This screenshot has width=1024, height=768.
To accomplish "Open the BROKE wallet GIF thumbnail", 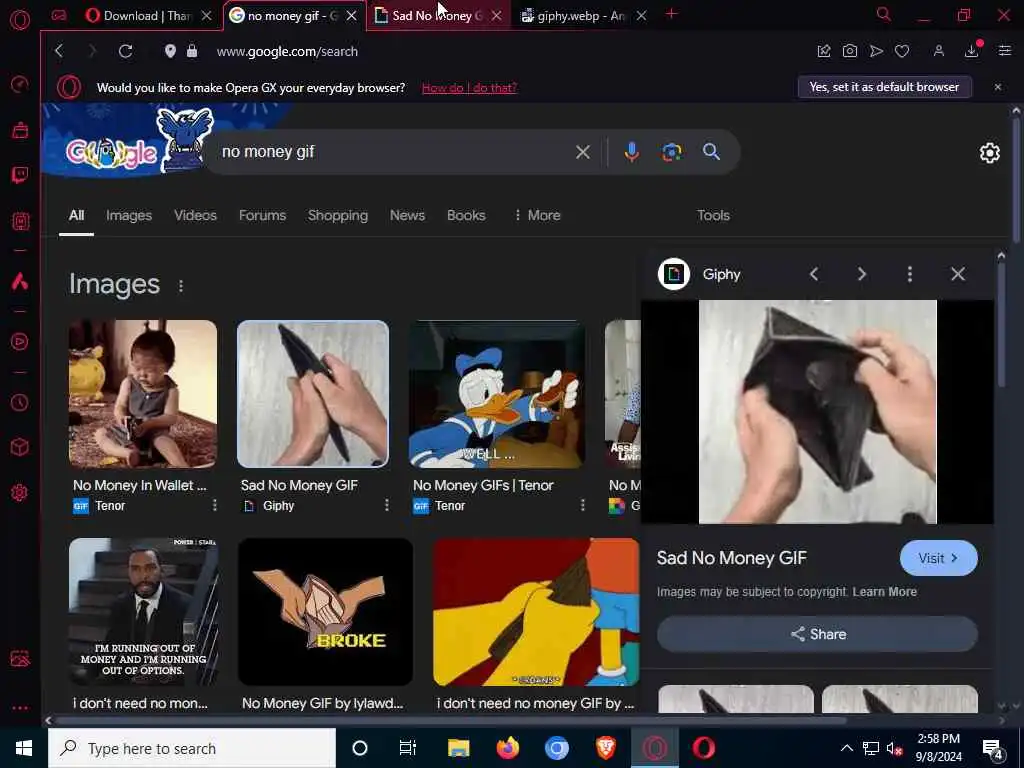I will pyautogui.click(x=325, y=612).
